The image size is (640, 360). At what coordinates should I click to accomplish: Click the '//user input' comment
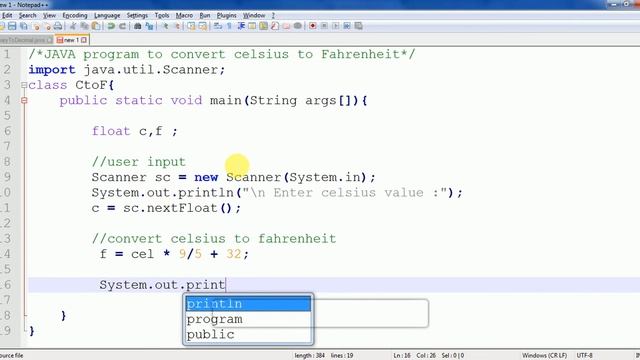click(139, 162)
